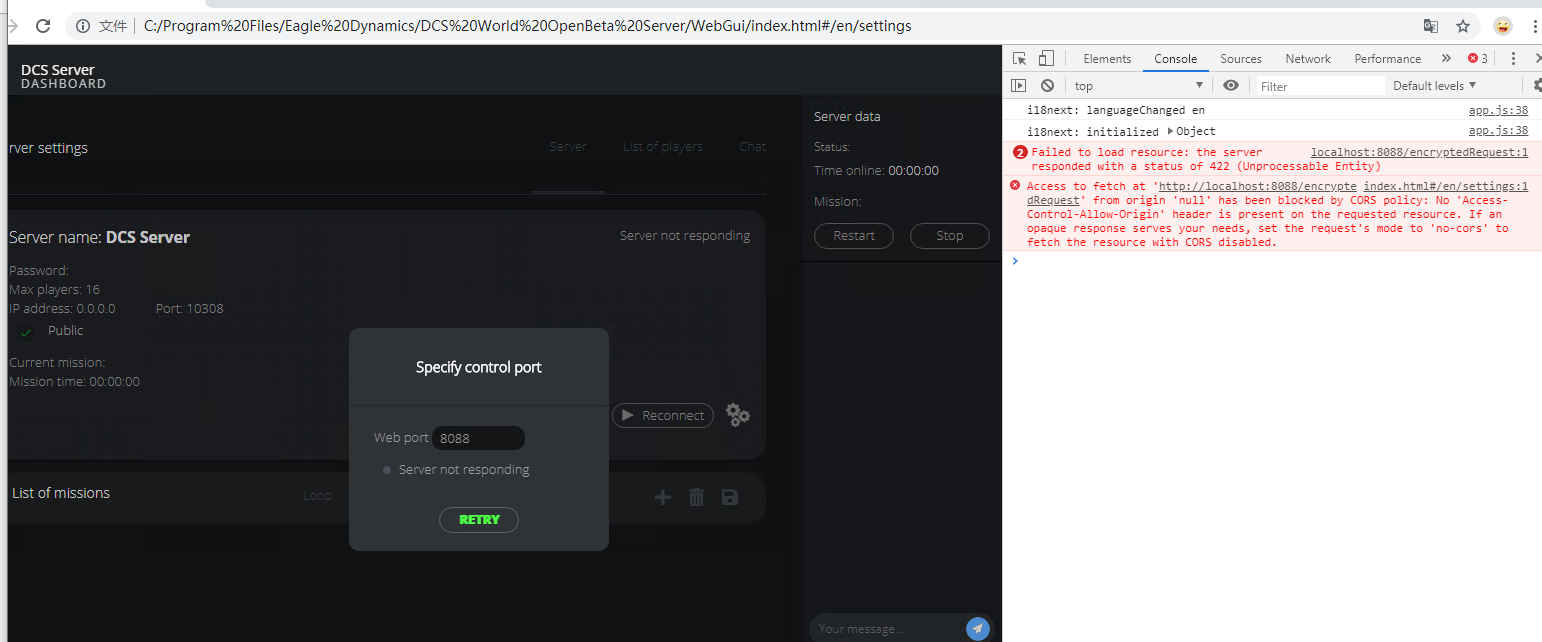The width and height of the screenshot is (1542, 642).
Task: Click app.js:38 link for initialized
Action: click(x=1498, y=131)
